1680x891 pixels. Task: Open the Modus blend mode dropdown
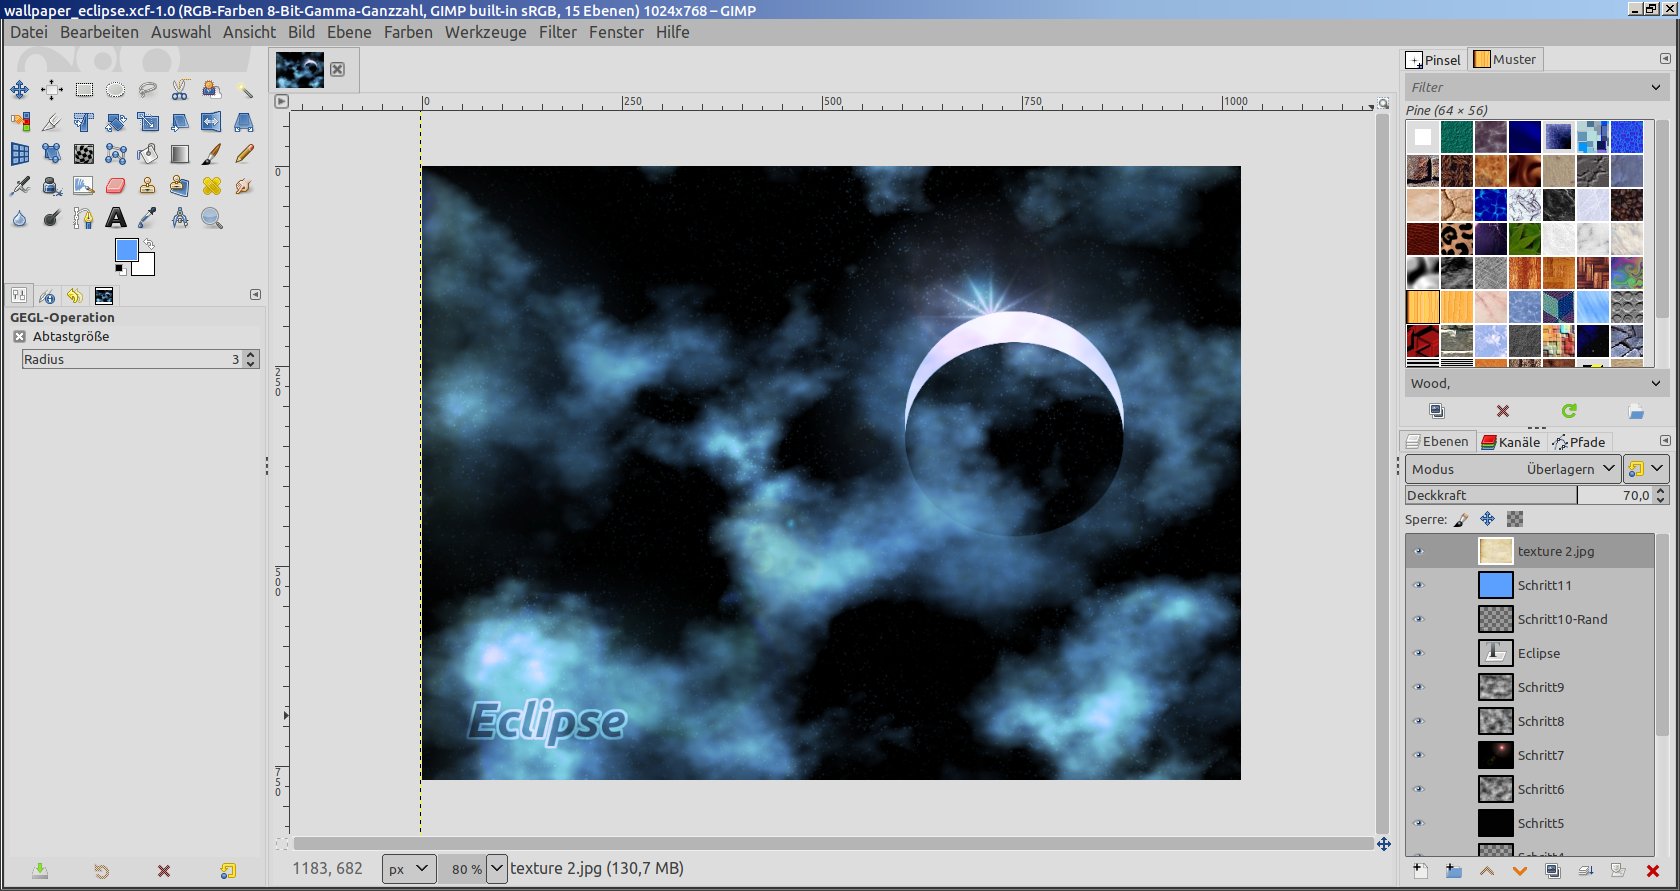(x=1512, y=469)
